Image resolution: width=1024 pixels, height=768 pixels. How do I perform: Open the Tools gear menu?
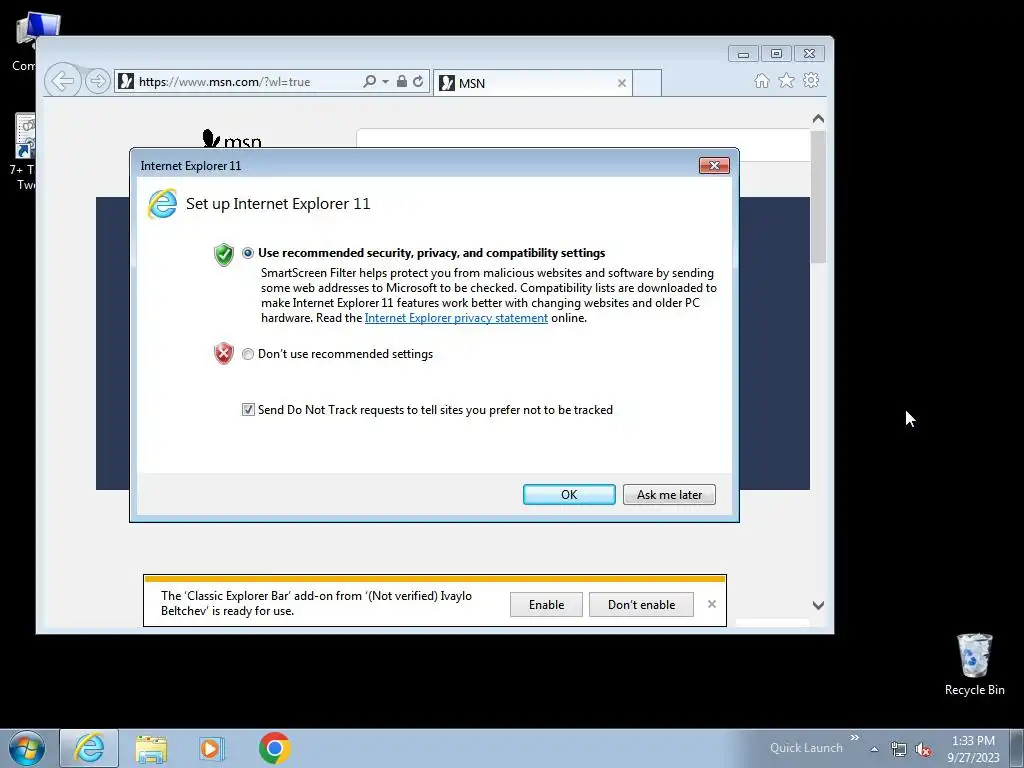(x=811, y=80)
